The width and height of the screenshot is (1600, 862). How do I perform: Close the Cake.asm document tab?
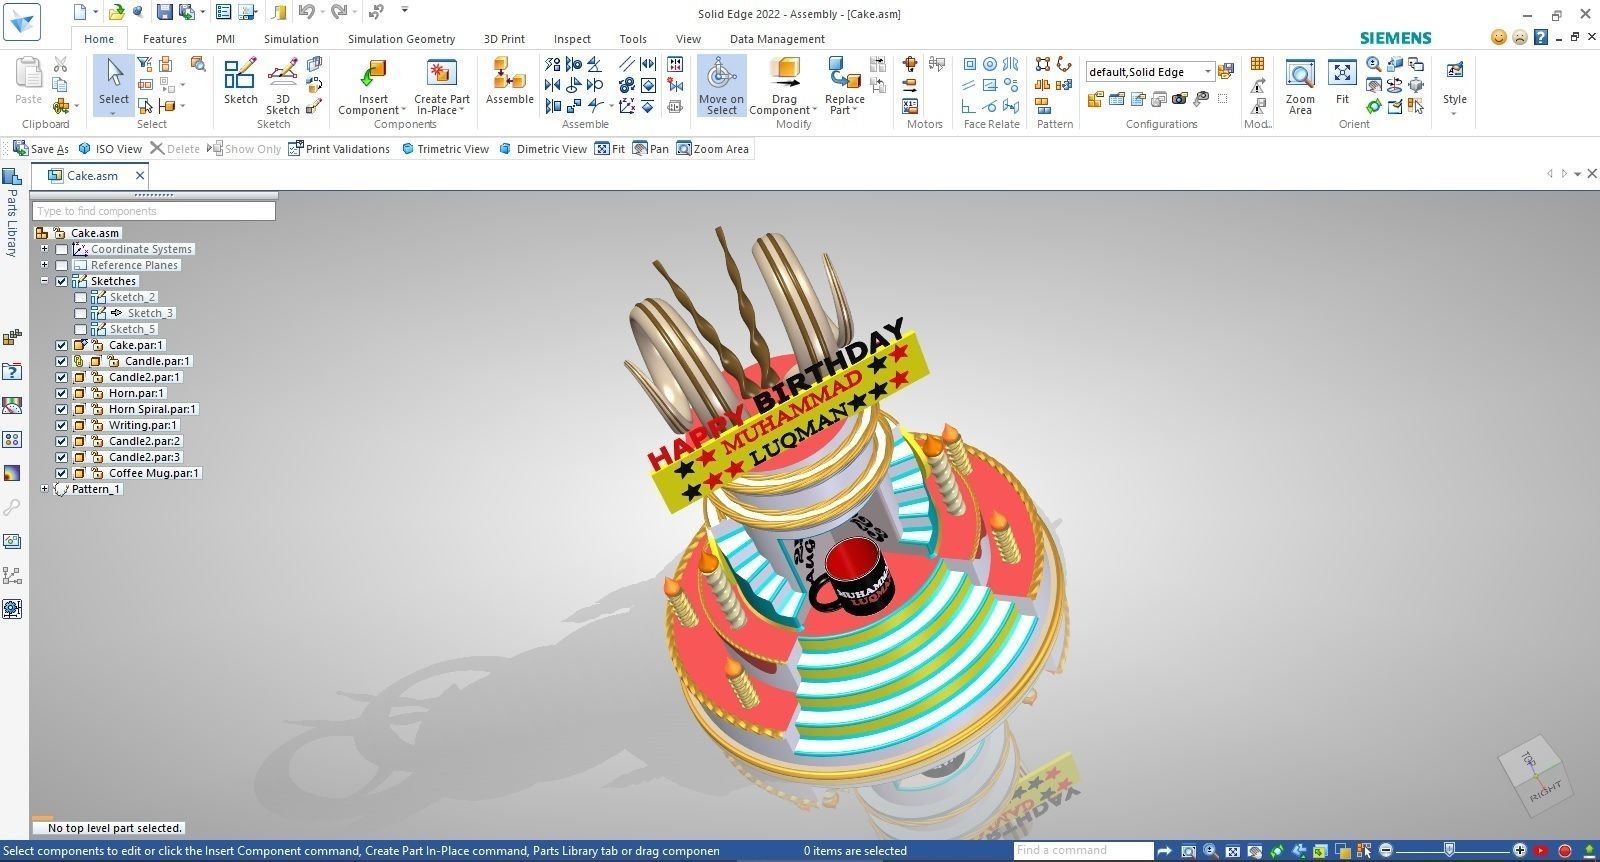coord(140,175)
